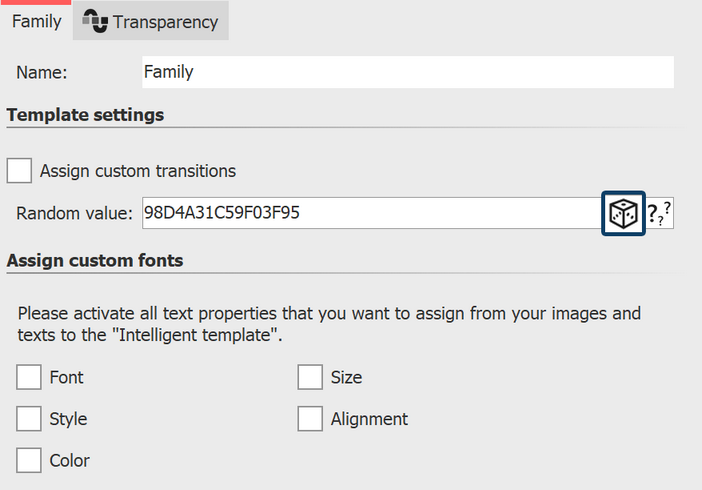702x490 pixels.
Task: Toggle the Alignment checkbox
Action: (x=311, y=419)
